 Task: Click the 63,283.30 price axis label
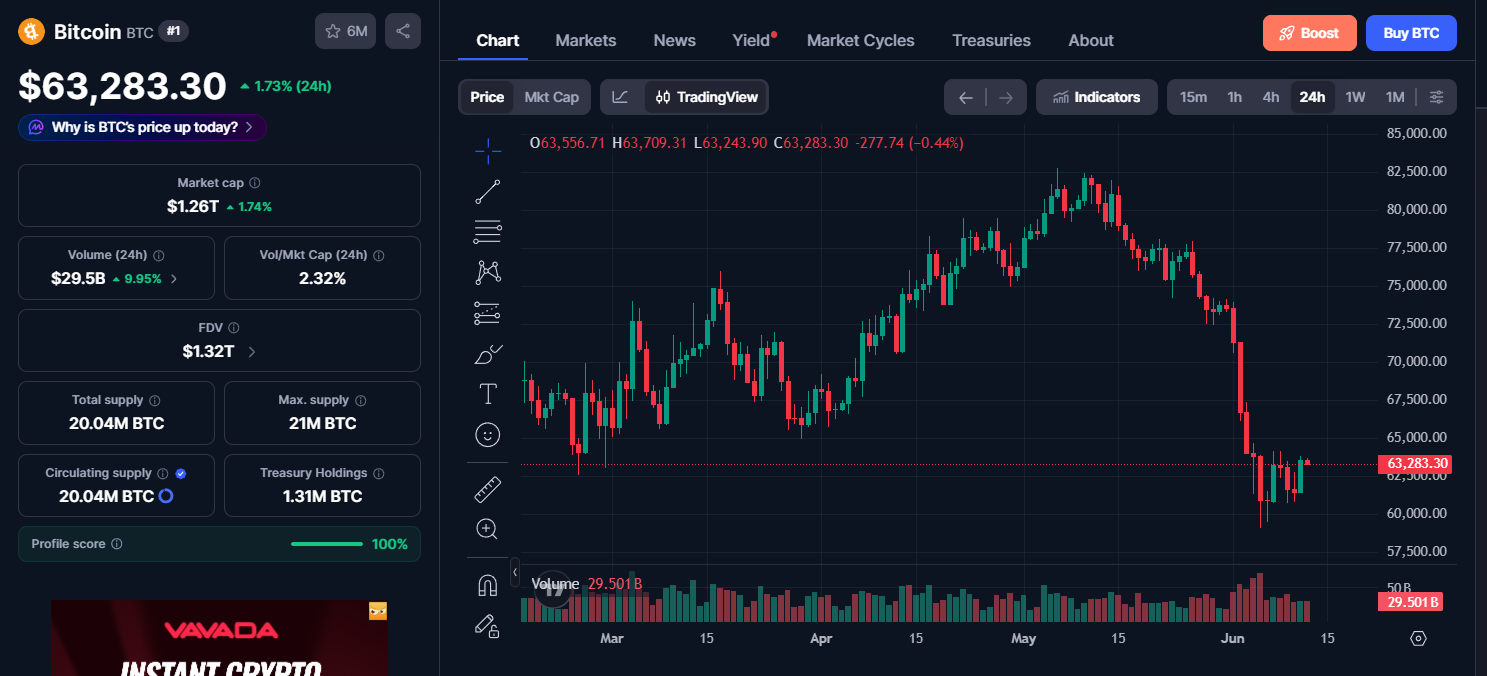pos(1415,464)
